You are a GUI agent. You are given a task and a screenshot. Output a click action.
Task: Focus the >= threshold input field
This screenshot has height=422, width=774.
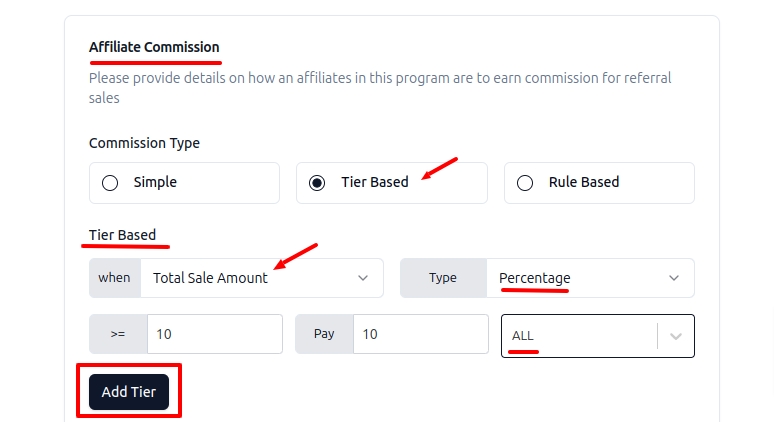(x=214, y=334)
